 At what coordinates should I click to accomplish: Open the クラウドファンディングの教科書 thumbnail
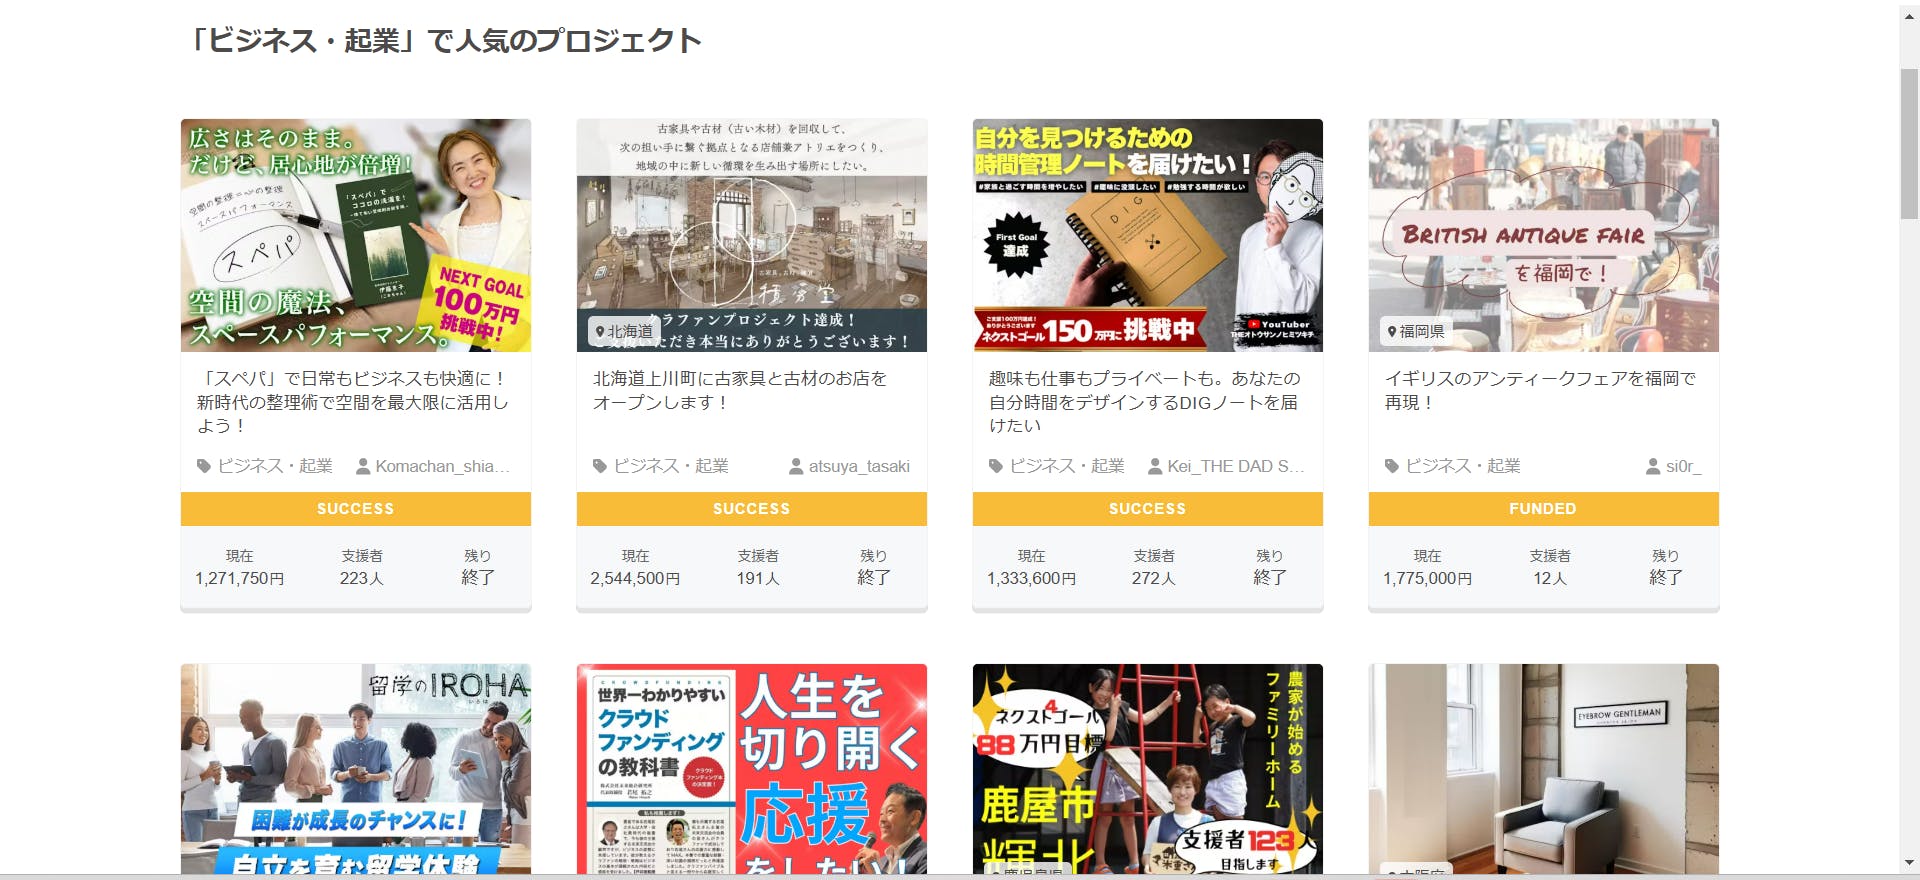[752, 769]
